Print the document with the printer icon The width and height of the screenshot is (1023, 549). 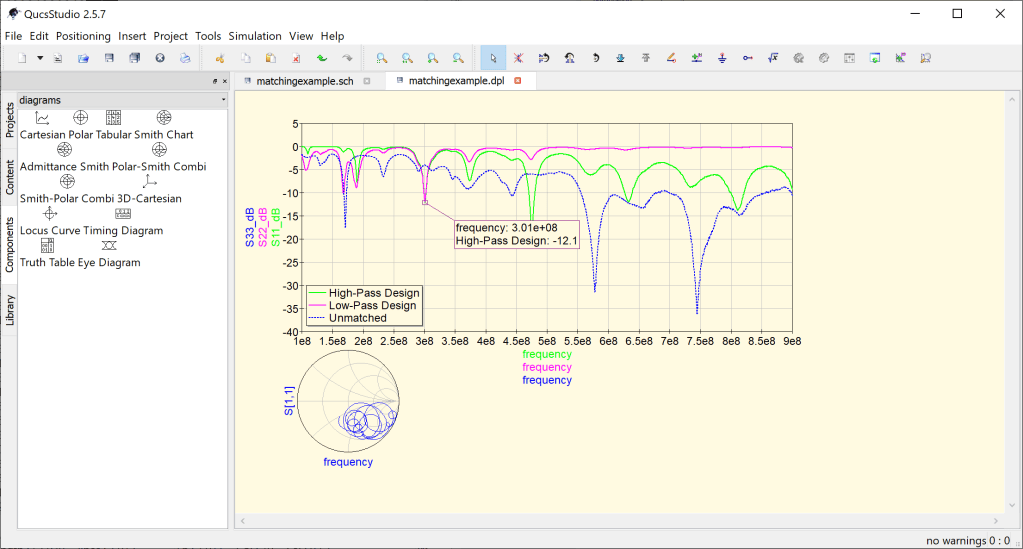pos(185,58)
